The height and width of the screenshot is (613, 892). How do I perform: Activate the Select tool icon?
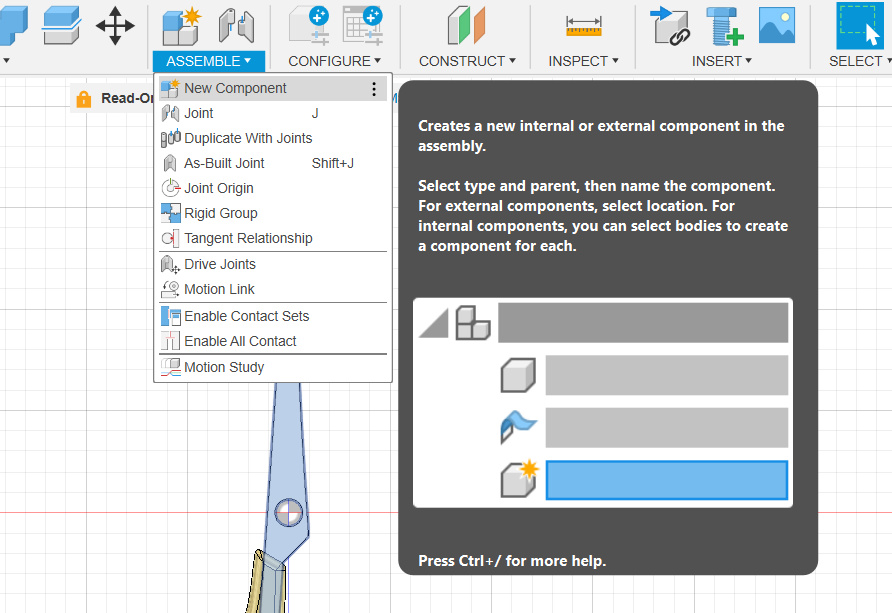click(x=860, y=26)
